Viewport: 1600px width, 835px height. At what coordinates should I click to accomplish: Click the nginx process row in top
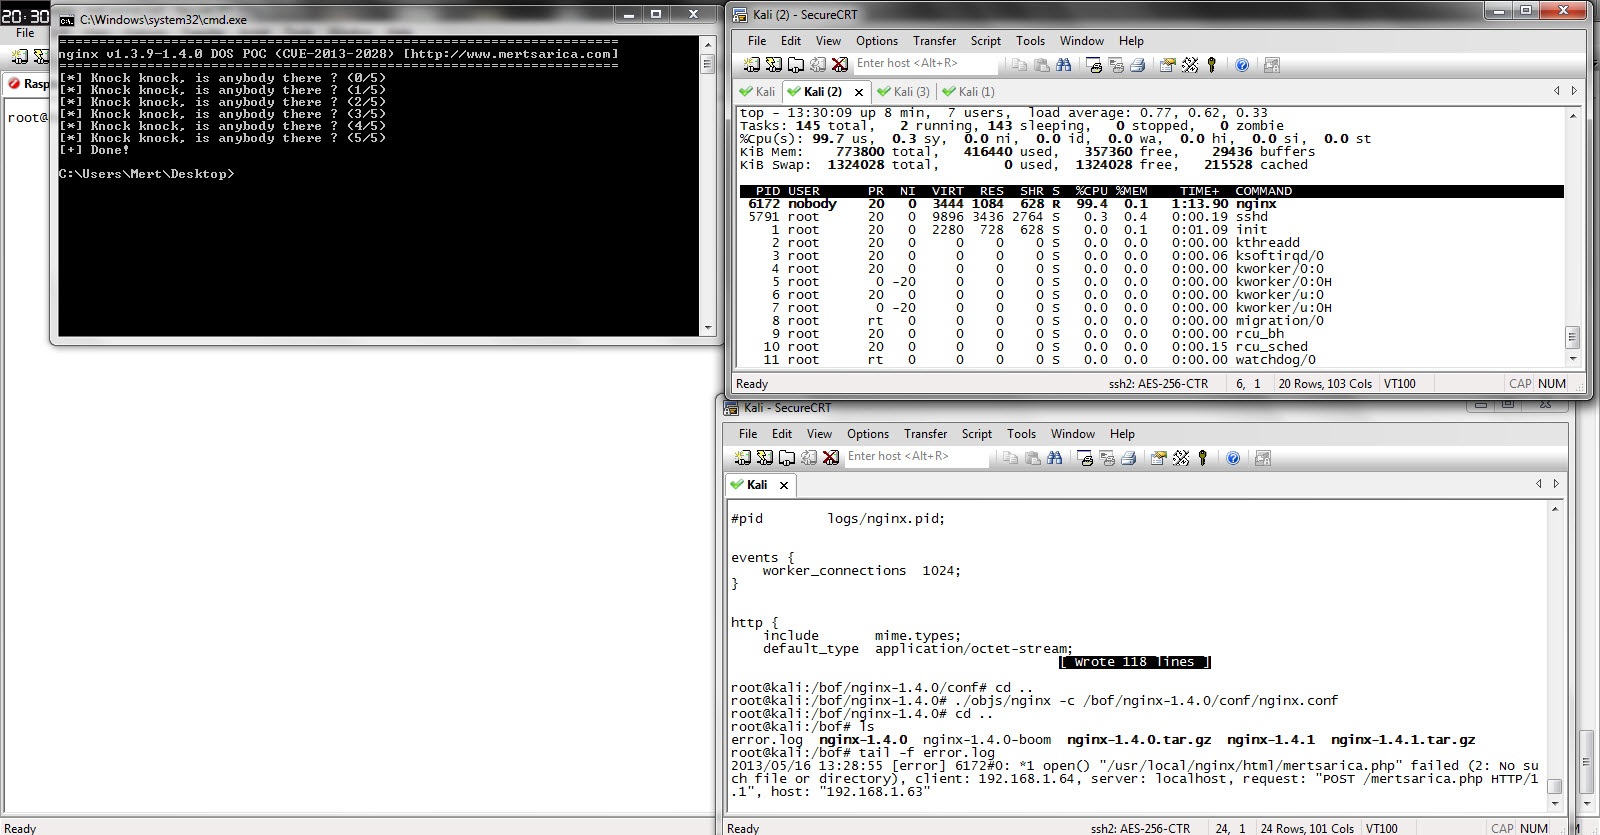click(x=1150, y=204)
